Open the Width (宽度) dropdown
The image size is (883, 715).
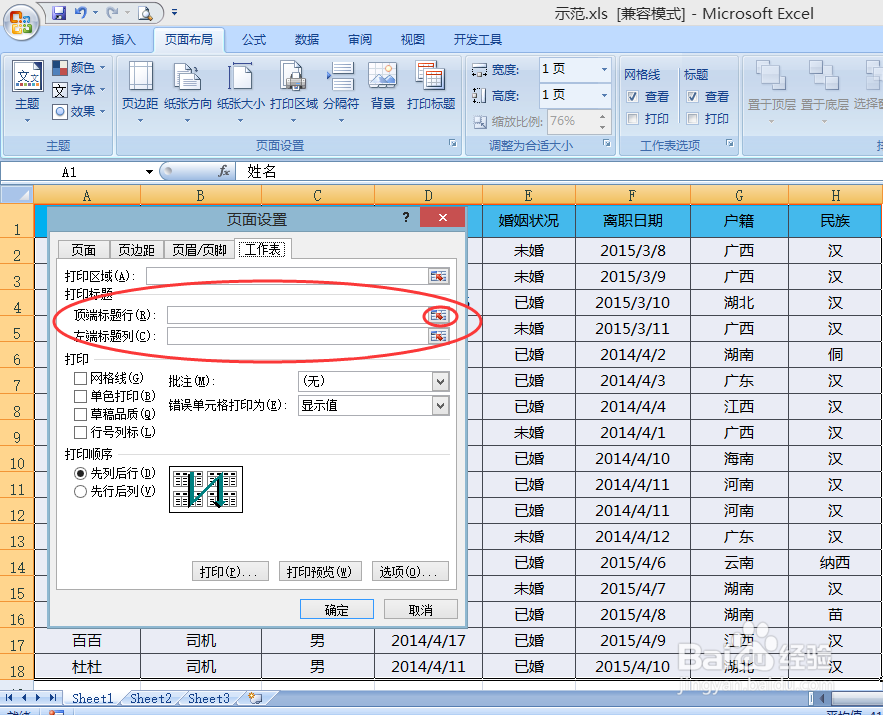click(604, 69)
